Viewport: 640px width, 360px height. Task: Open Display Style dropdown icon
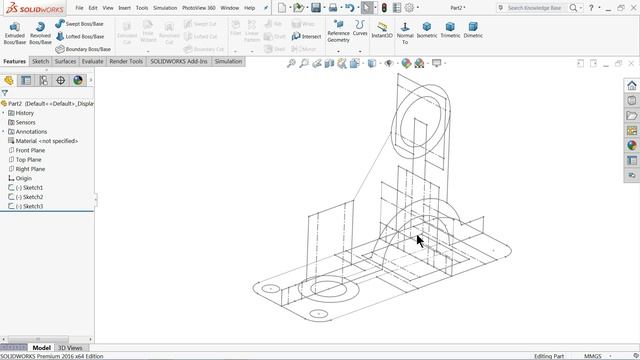pos(372,63)
